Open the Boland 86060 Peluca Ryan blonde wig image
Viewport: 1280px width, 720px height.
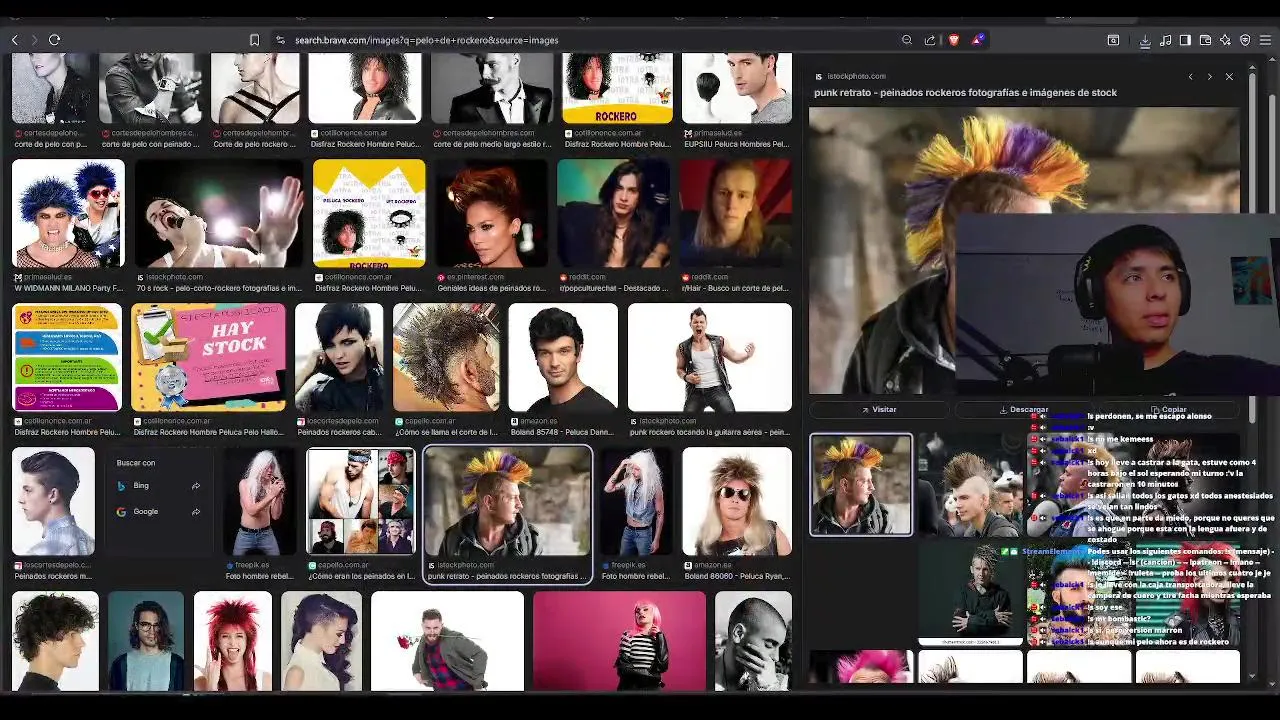pos(737,502)
